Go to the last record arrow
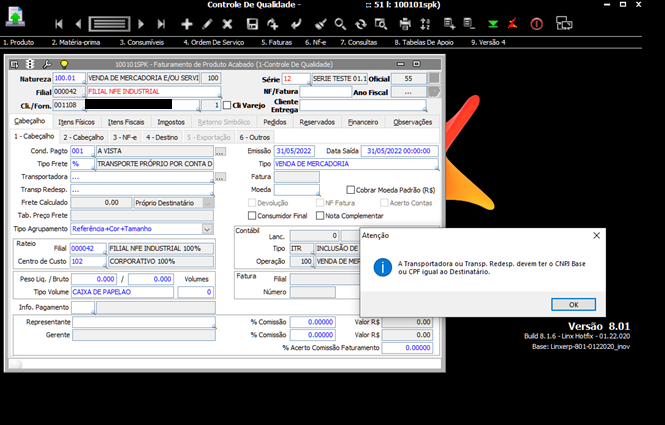 point(163,23)
